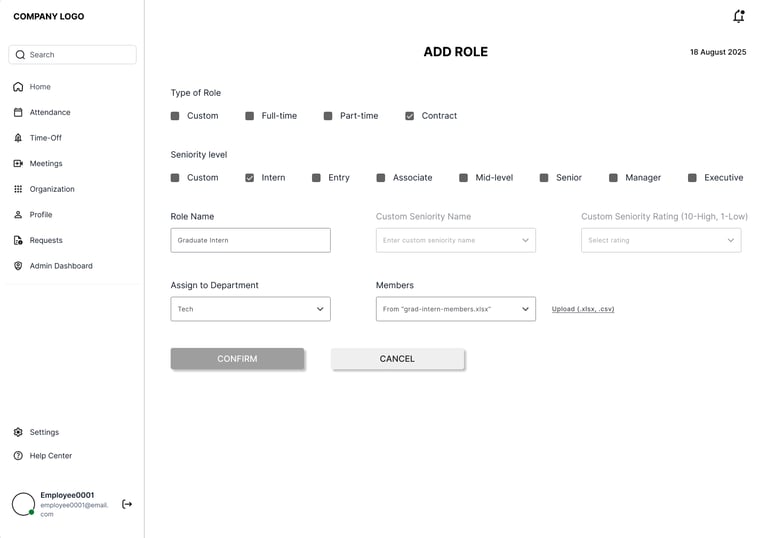Click the Meetings camera icon
Screen dimensions: 768x538
[x=18, y=164]
